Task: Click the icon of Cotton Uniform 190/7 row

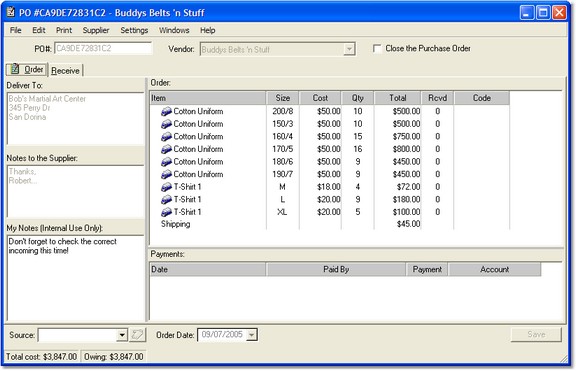Action: (166, 174)
